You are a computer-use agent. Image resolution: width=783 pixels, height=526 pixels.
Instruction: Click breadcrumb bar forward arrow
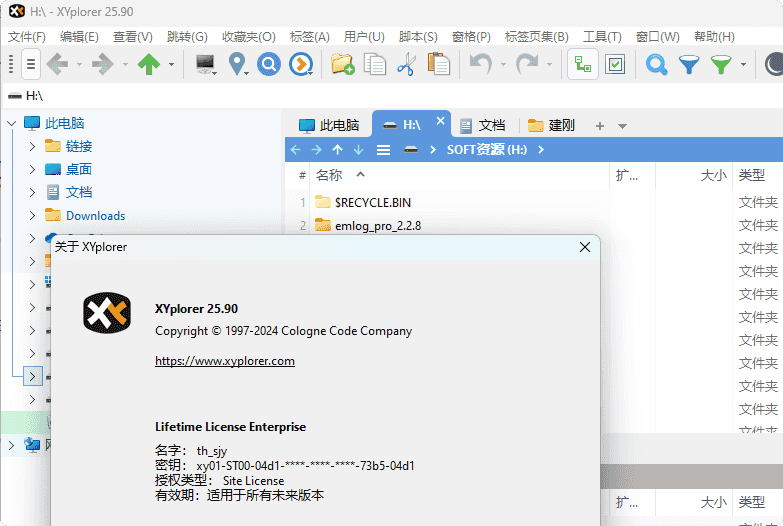point(316,149)
